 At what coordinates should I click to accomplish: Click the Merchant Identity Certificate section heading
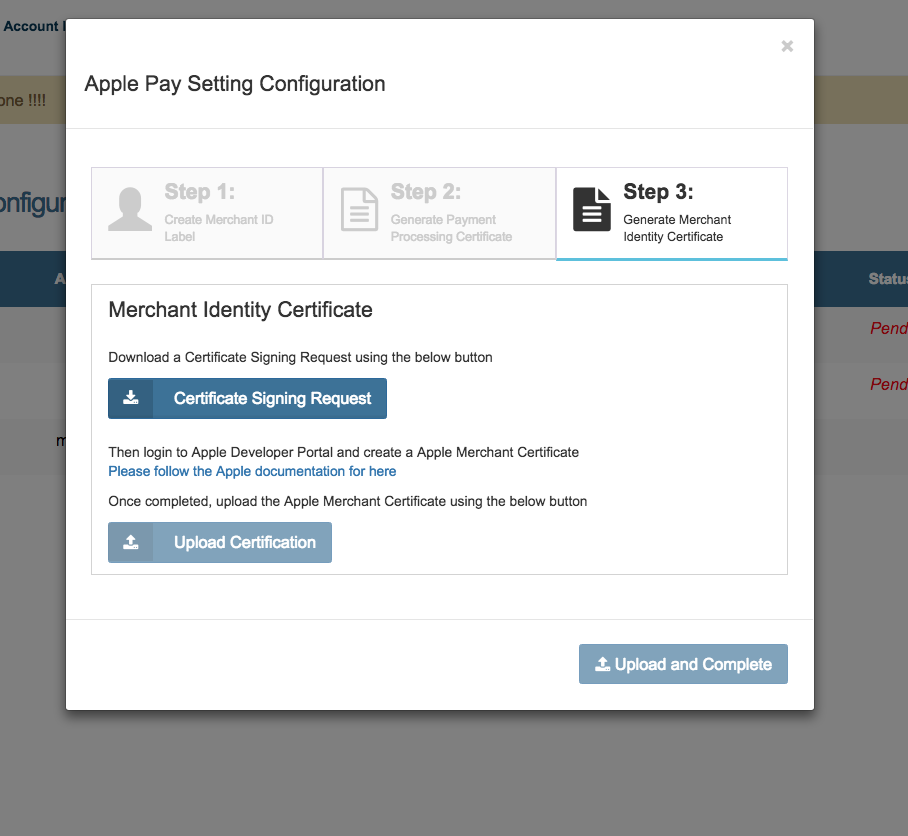[x=240, y=310]
